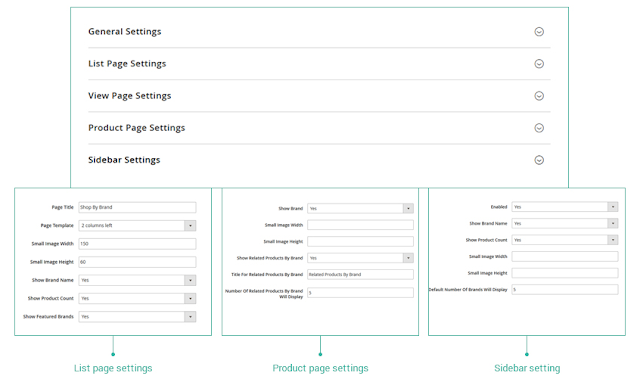This screenshot has width=640, height=379.
Task: Click the chevron icon beside List Page Settings
Action: 539,64
